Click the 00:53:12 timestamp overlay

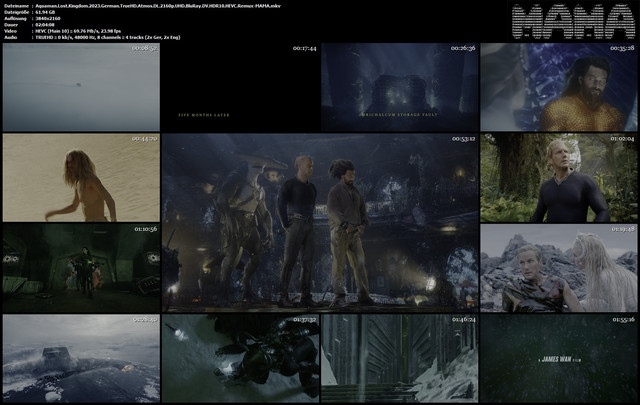[463, 139]
